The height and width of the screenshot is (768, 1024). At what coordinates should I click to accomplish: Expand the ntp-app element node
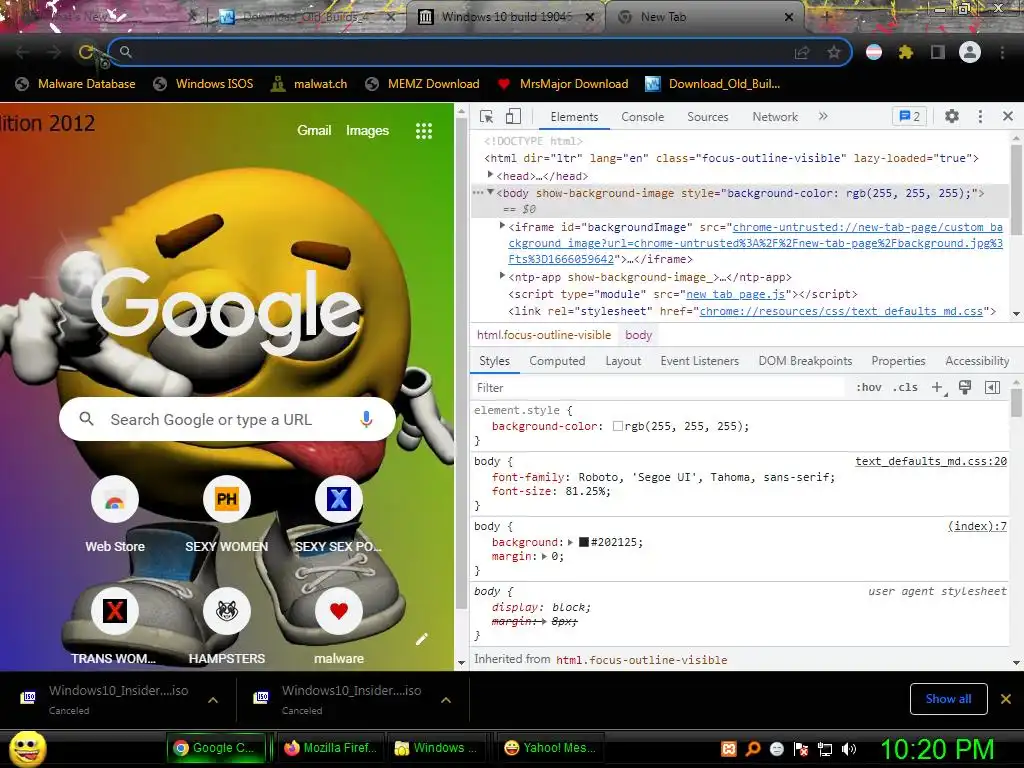[x=502, y=276]
